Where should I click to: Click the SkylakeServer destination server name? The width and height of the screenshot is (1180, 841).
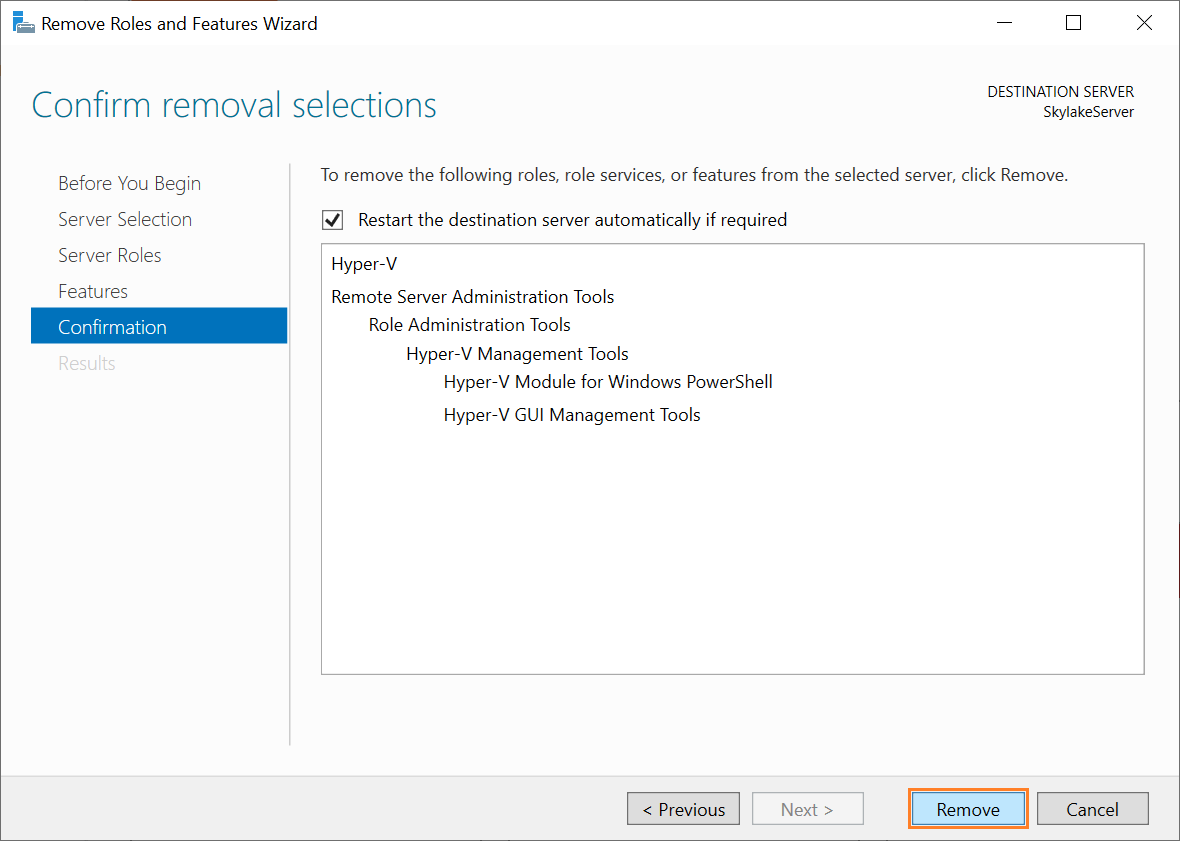(x=1088, y=112)
